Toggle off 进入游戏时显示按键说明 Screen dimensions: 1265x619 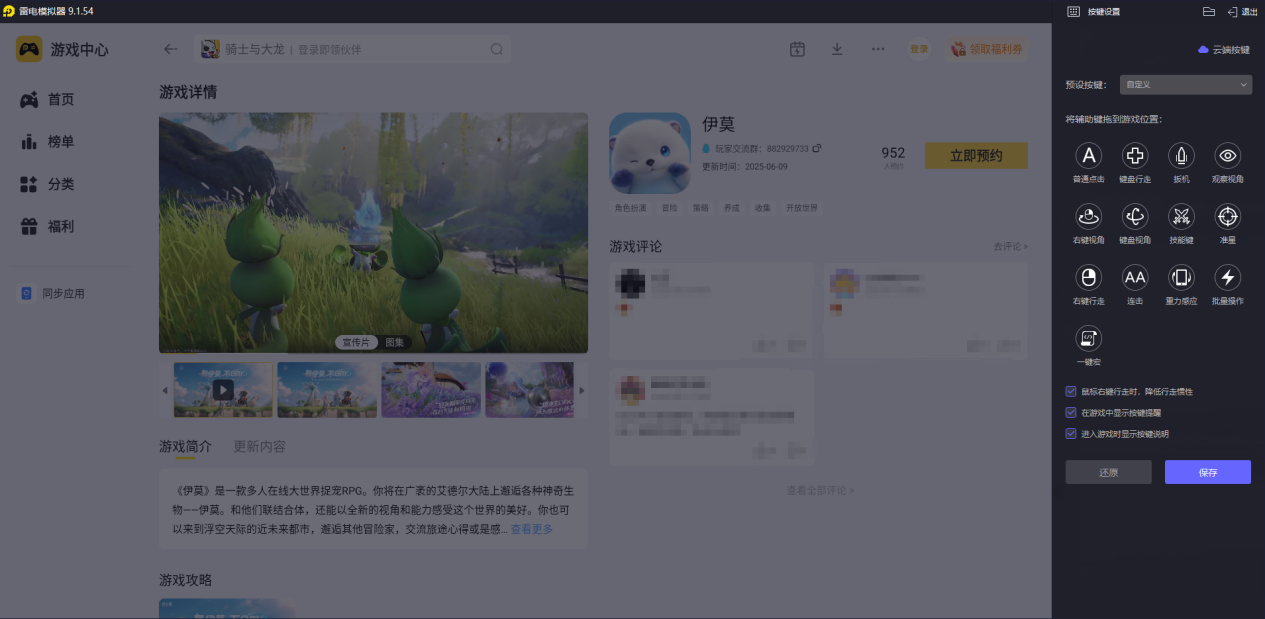tap(1071, 432)
